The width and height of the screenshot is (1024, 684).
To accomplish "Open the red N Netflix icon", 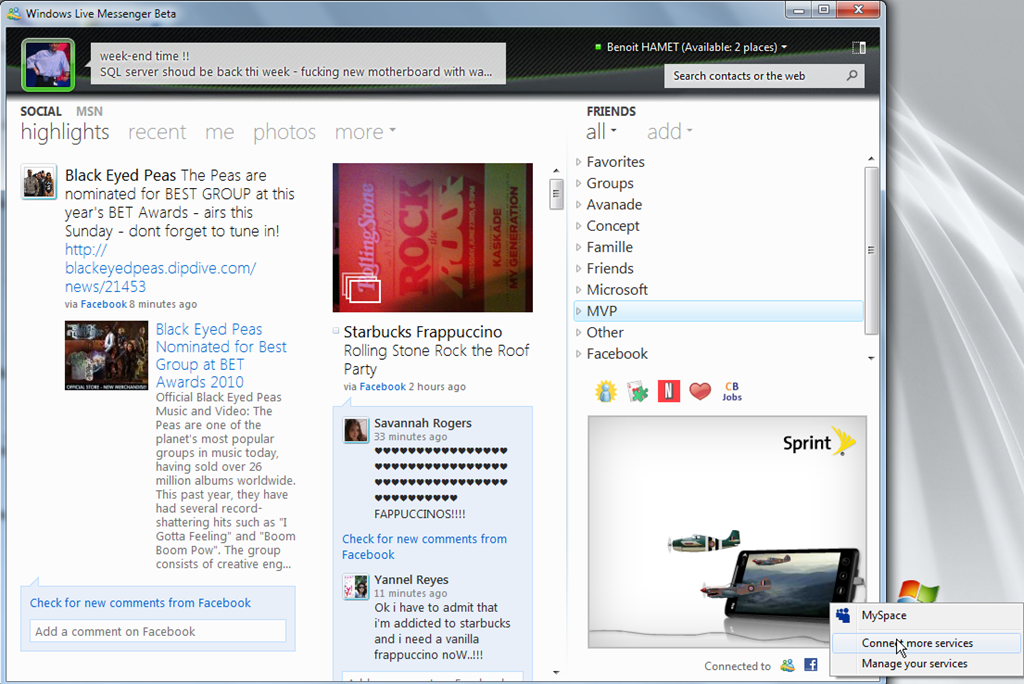I will click(x=668, y=391).
